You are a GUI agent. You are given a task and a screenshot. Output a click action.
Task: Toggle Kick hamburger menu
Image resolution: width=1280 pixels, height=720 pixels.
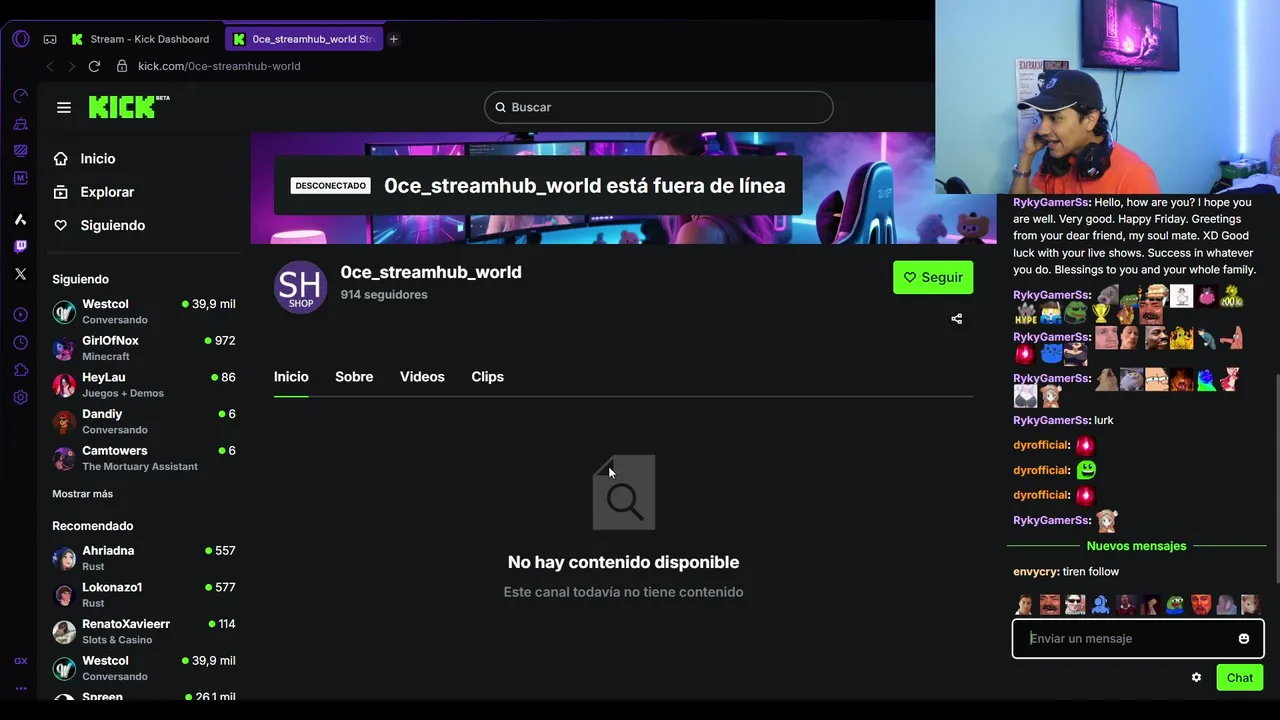tap(64, 107)
